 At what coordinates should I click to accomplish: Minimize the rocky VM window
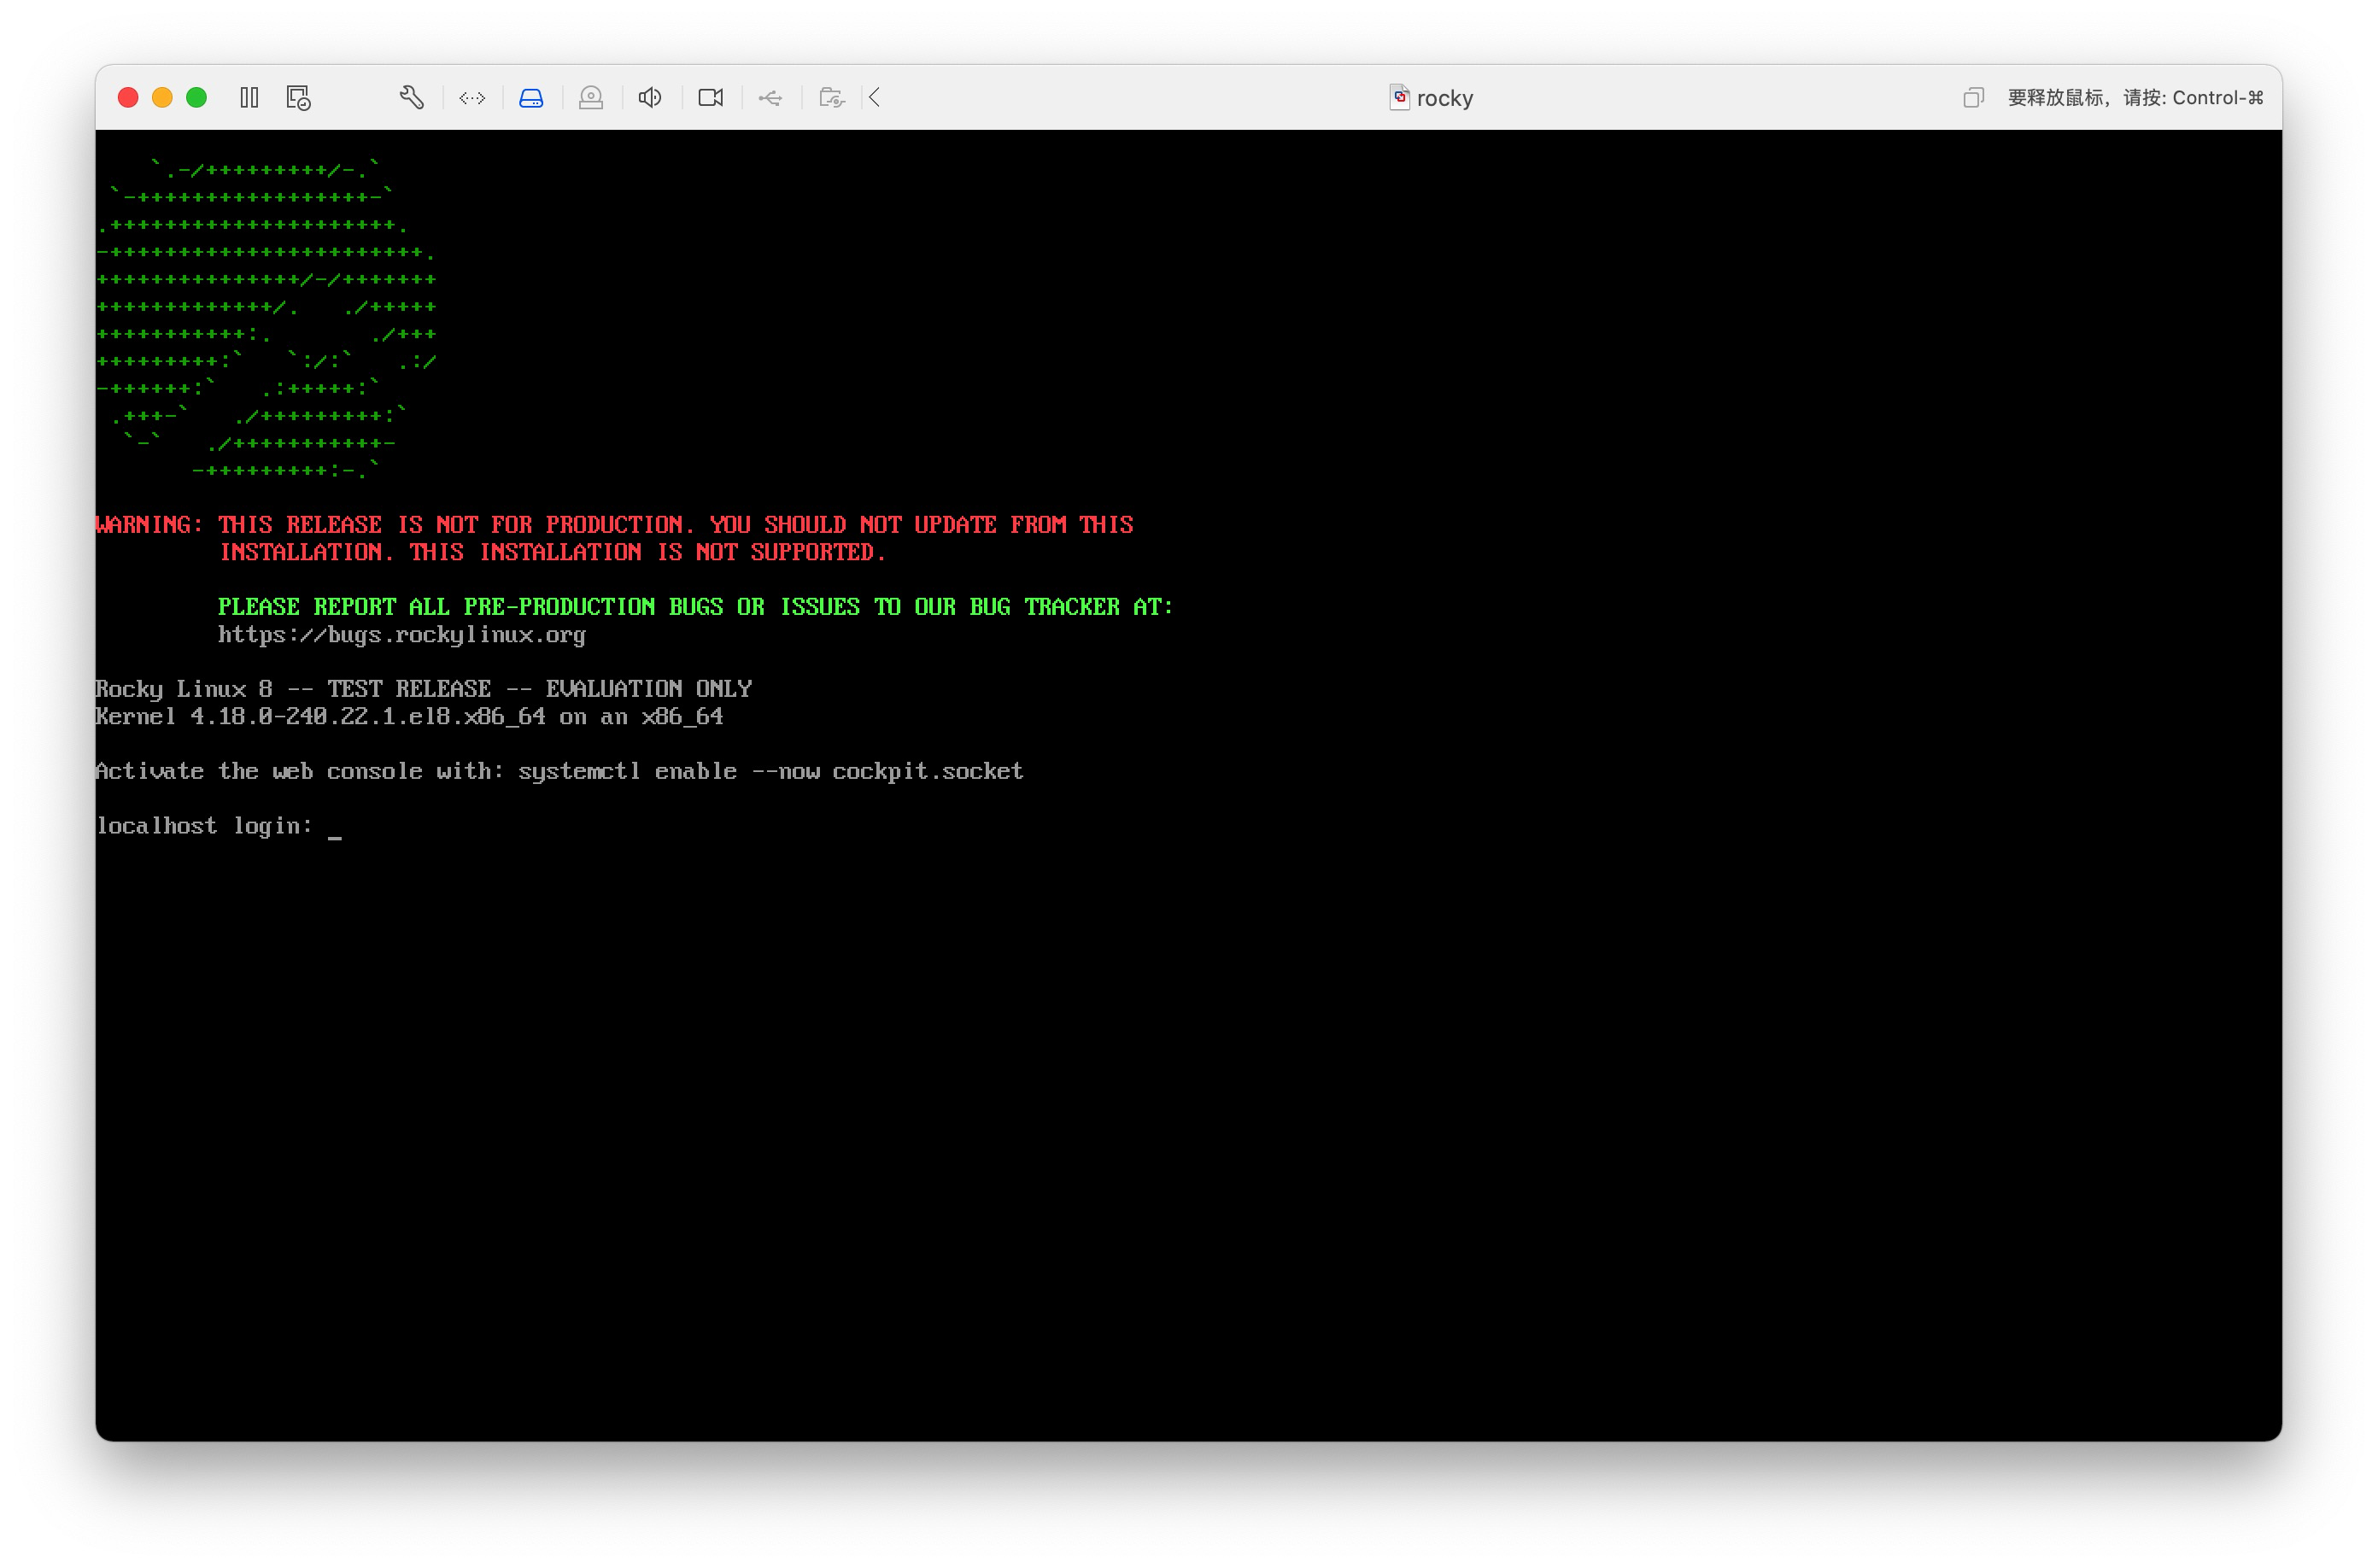click(x=162, y=97)
